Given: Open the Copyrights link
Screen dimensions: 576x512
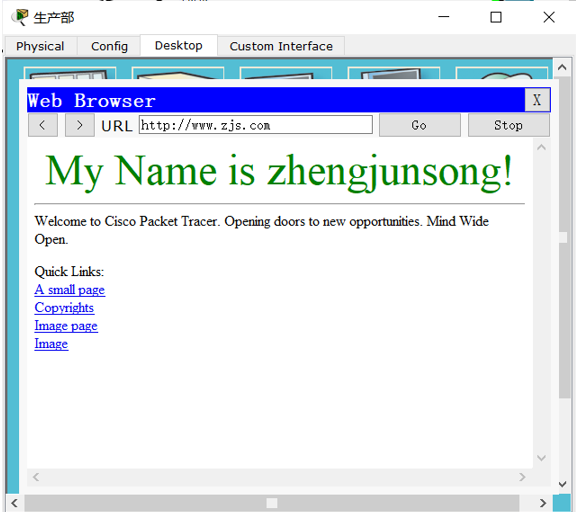Looking at the screenshot, I should (64, 308).
